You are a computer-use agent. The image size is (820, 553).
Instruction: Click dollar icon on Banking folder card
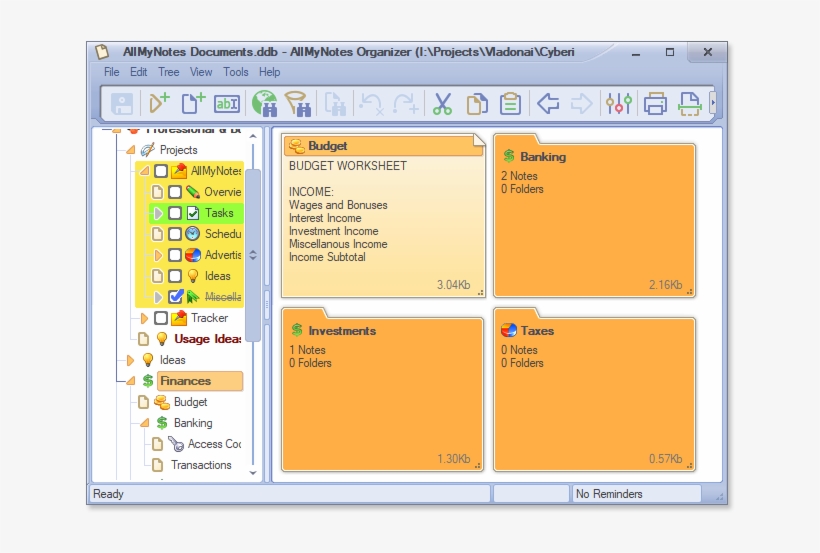coord(509,156)
